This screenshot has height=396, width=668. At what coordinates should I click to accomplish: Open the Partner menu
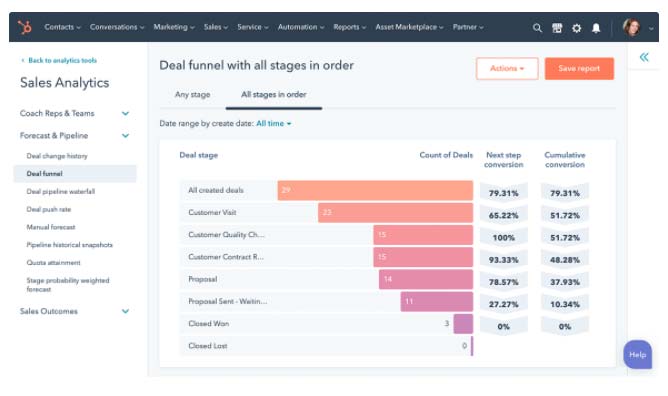(x=468, y=27)
